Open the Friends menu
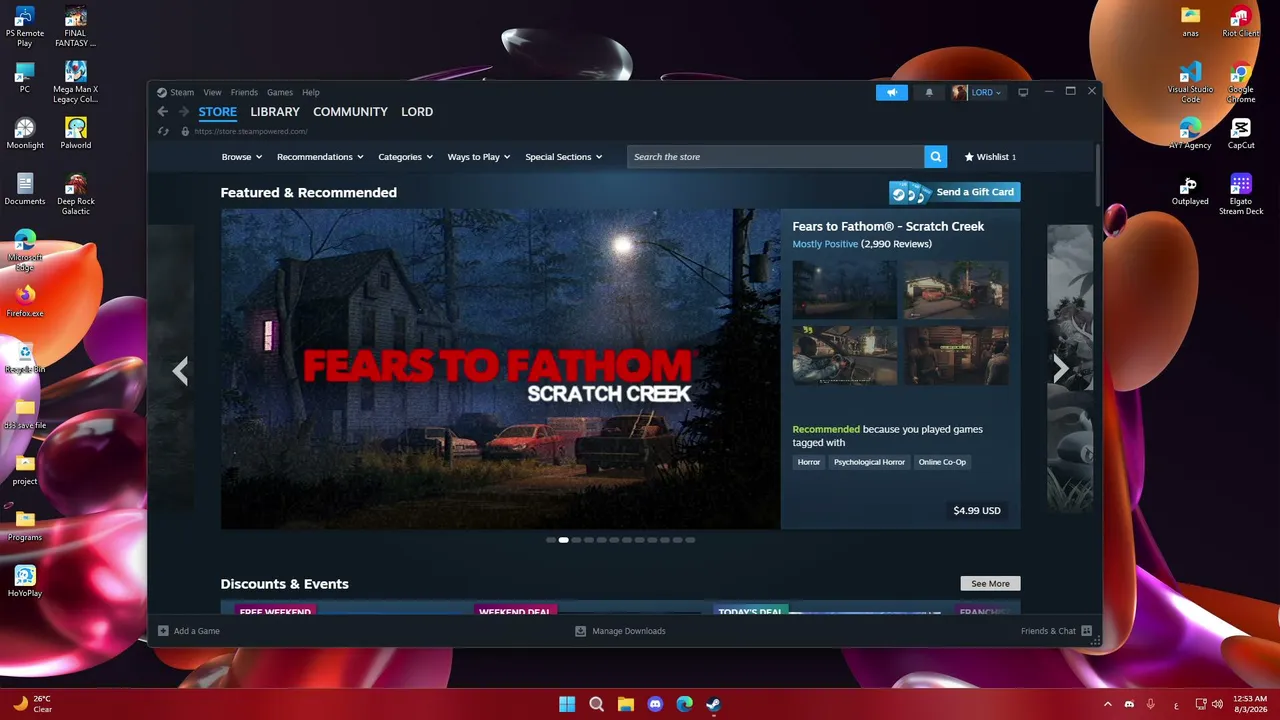 [244, 92]
